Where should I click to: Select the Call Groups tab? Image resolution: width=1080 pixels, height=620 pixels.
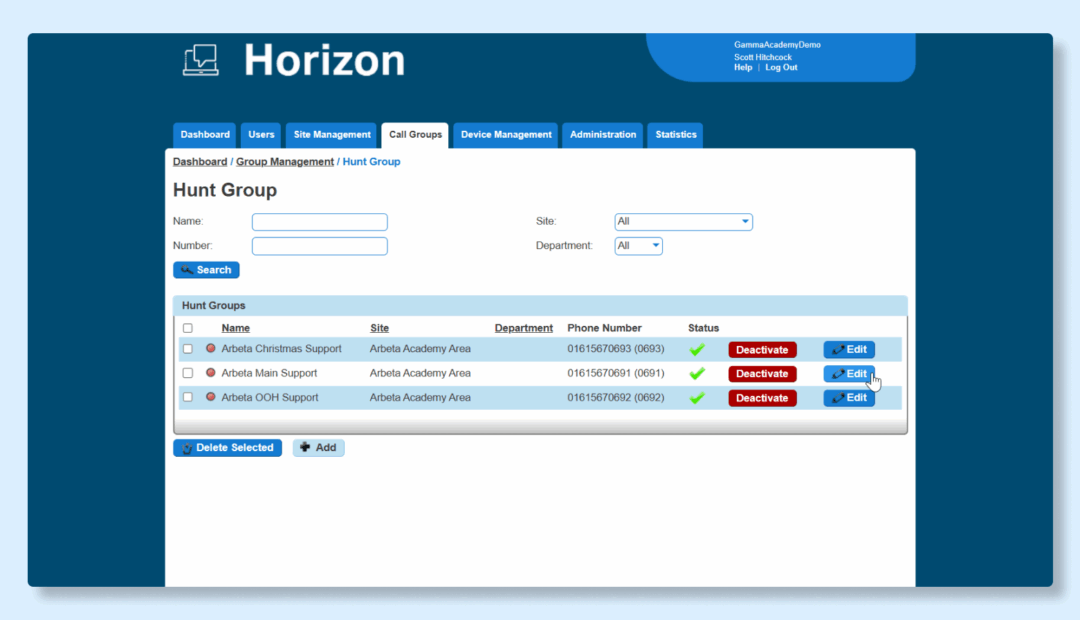click(x=415, y=134)
